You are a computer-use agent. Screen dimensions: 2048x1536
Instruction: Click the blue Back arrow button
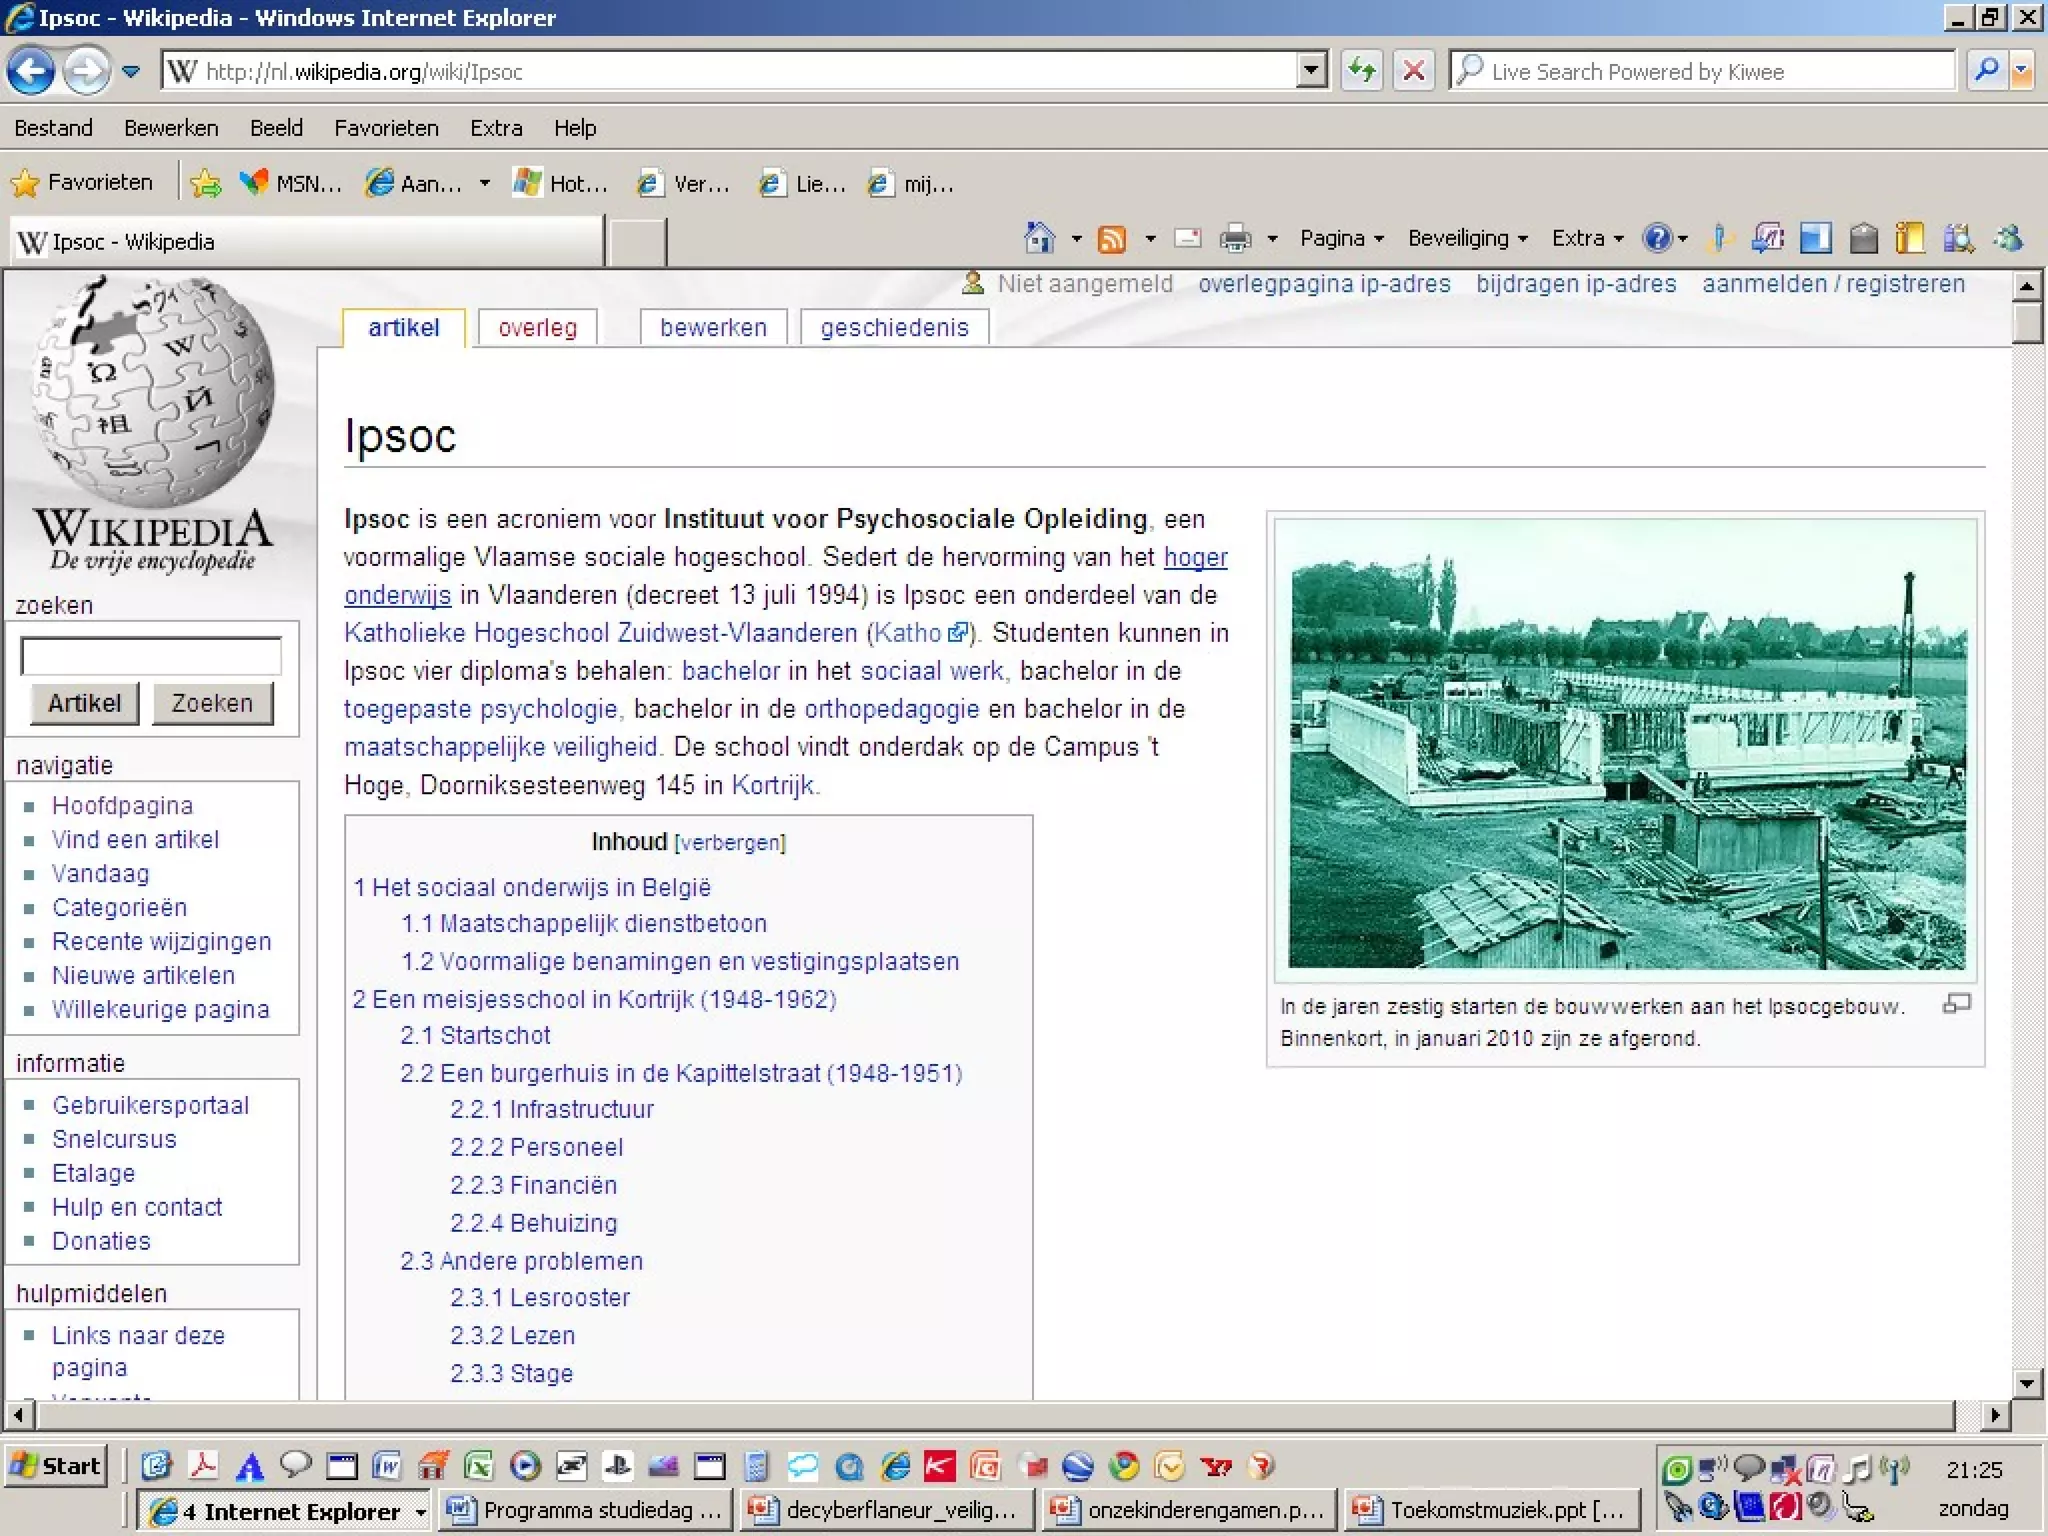[x=30, y=71]
